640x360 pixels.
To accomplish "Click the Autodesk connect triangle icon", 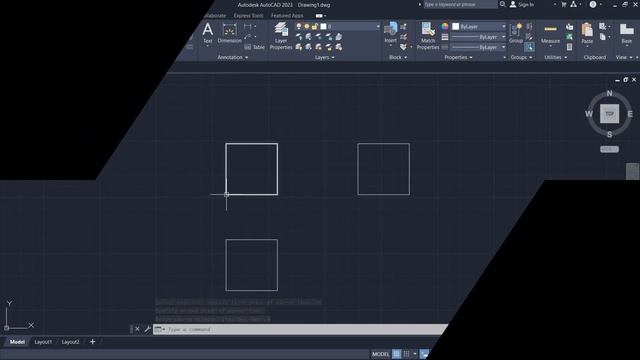I will click(x=573, y=4).
